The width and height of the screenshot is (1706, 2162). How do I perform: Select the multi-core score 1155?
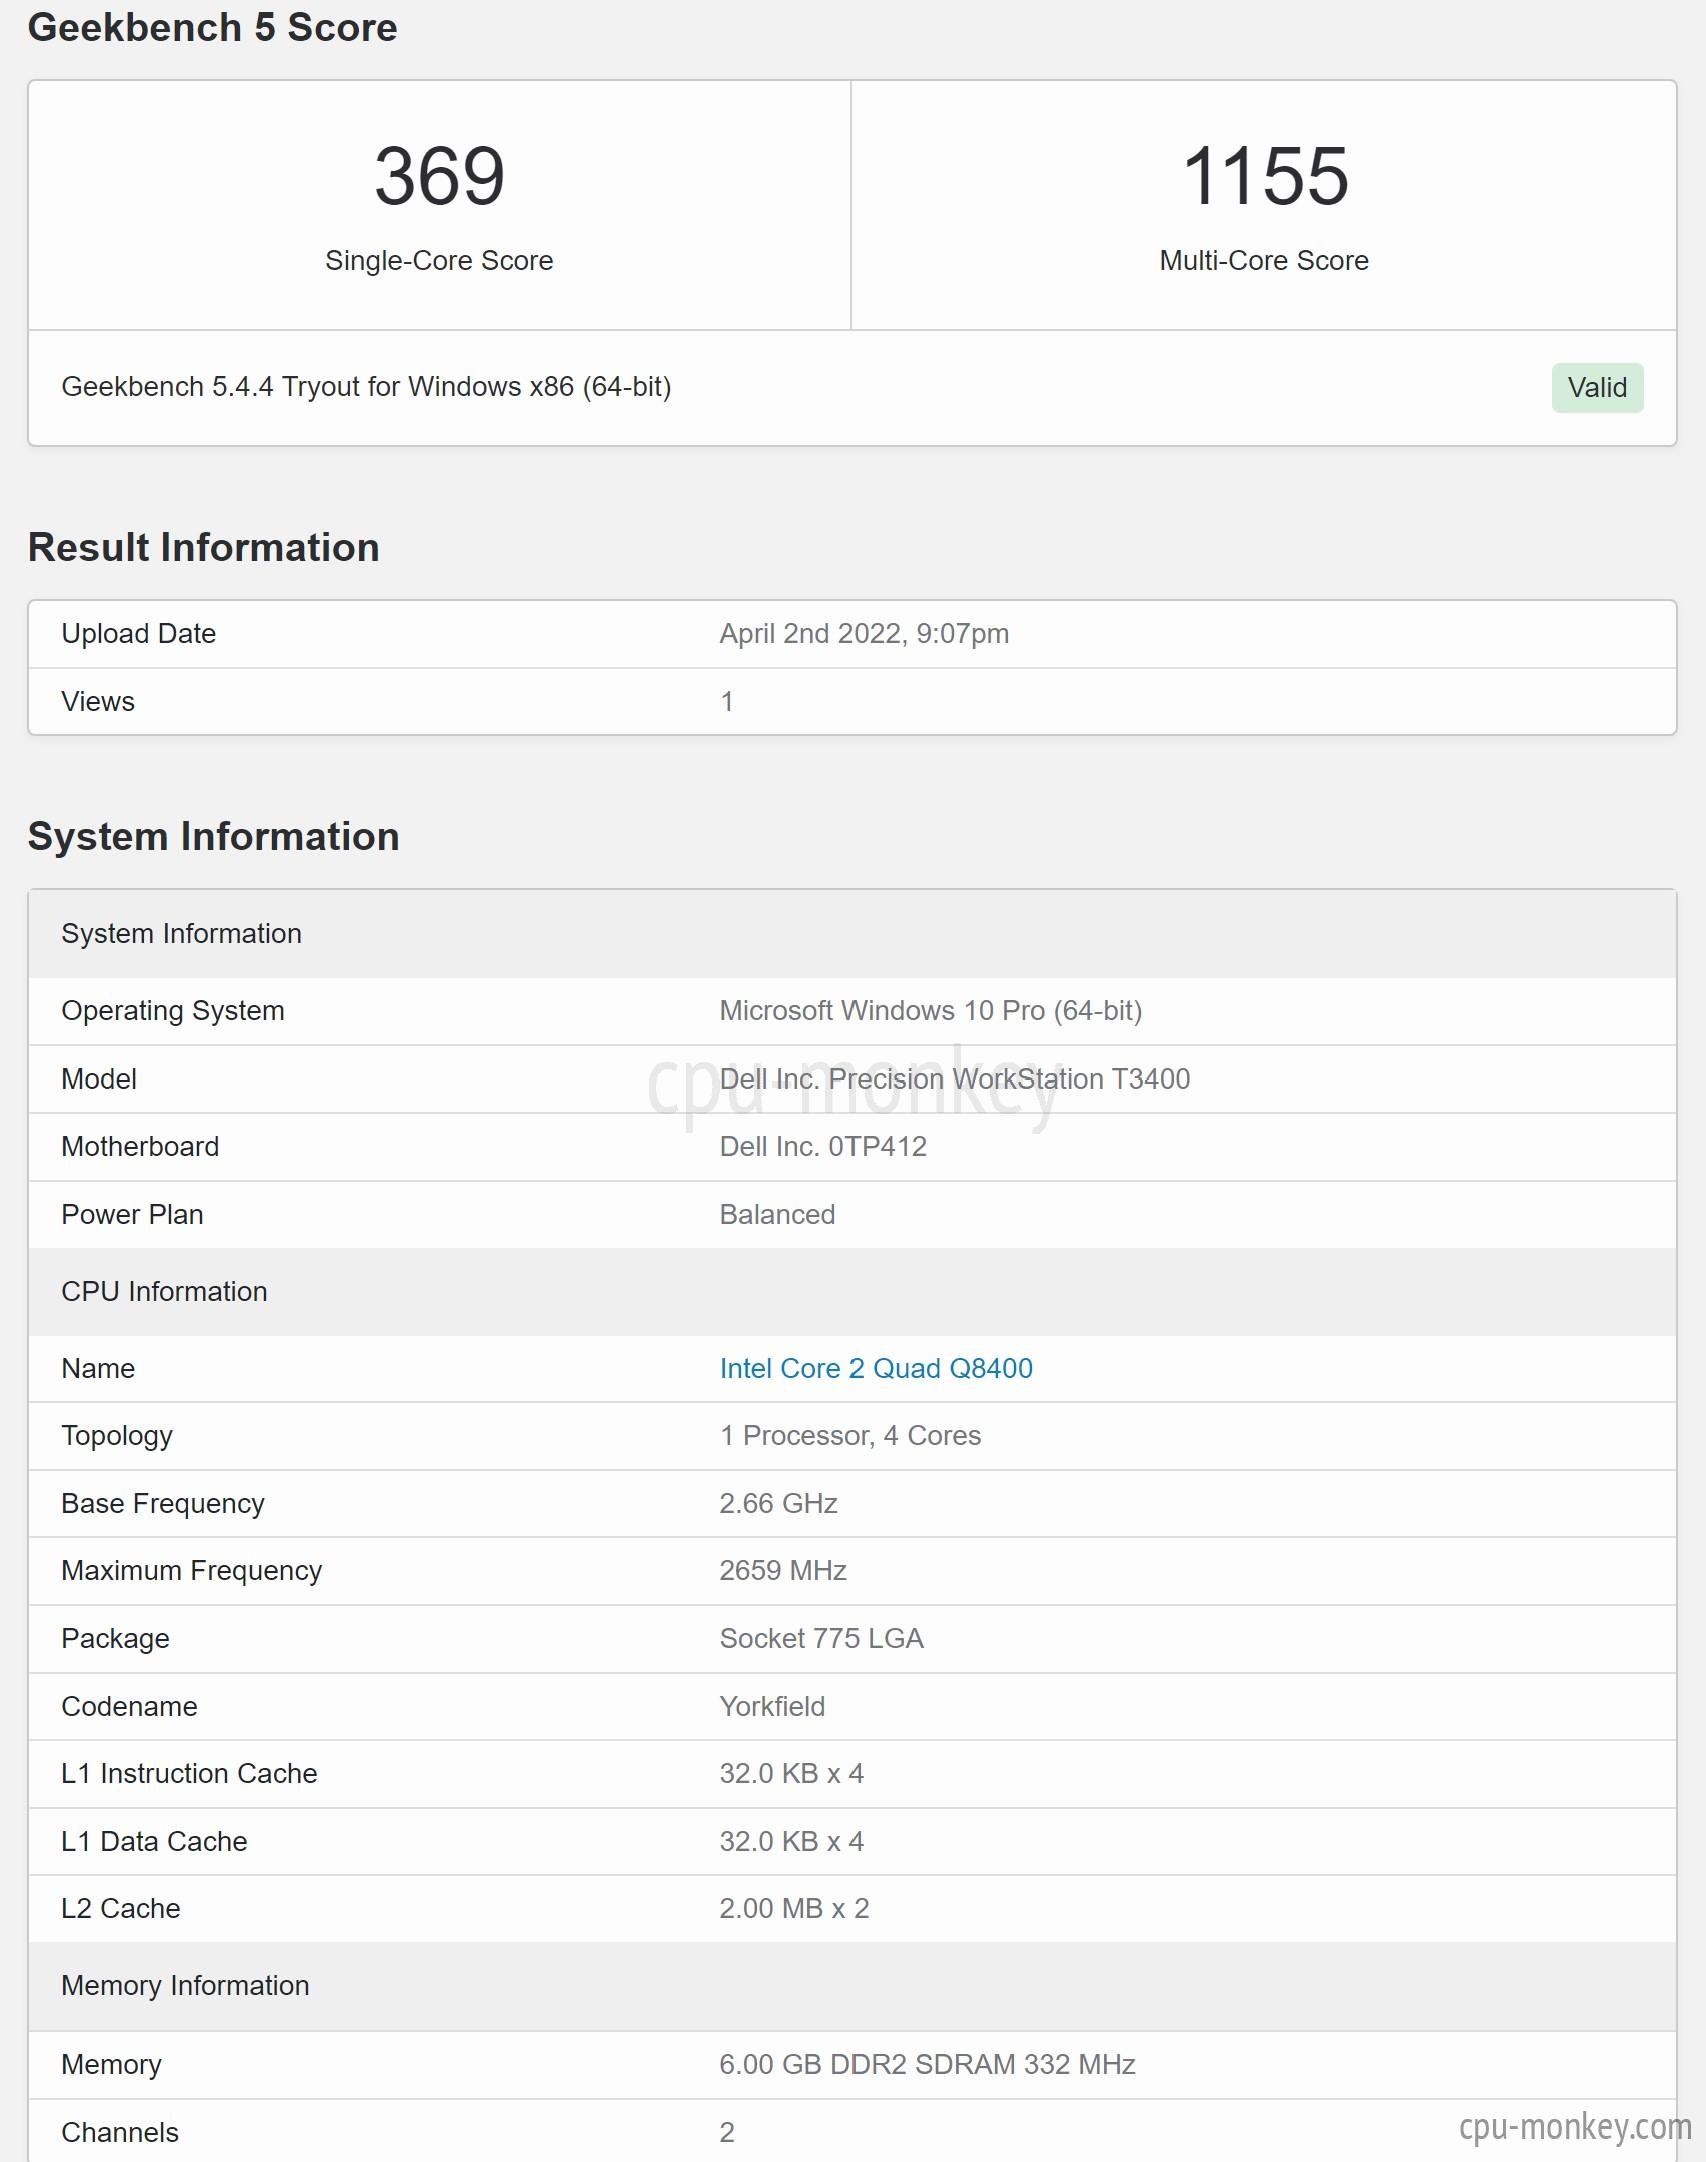pyautogui.click(x=1264, y=176)
